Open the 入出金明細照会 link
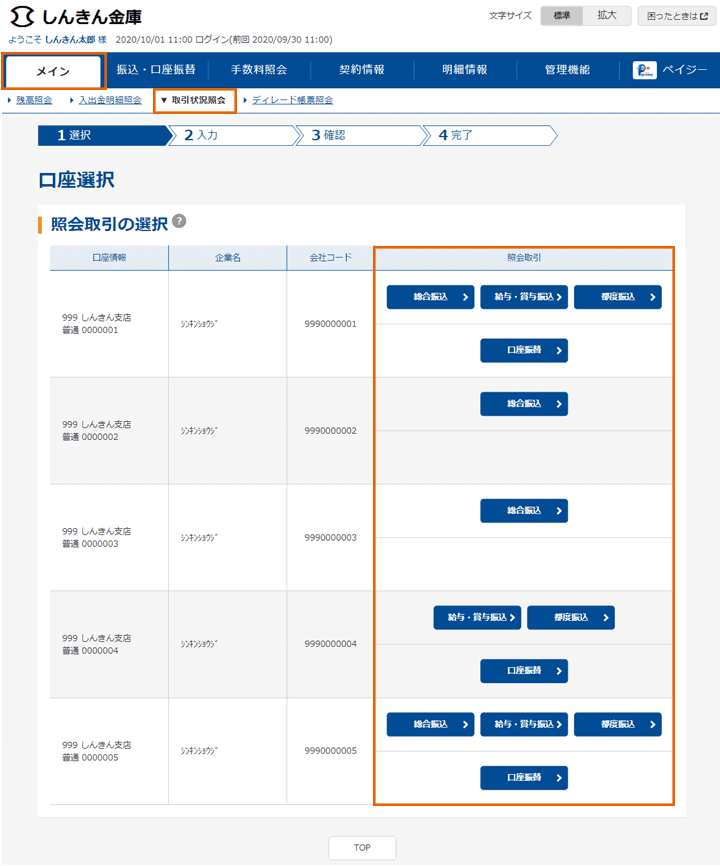 pos(110,100)
